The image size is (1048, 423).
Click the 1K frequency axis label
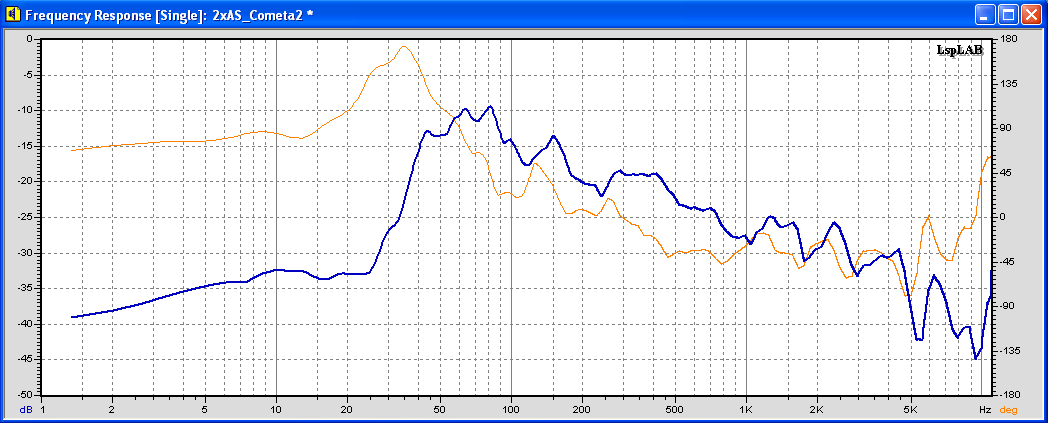(x=746, y=409)
